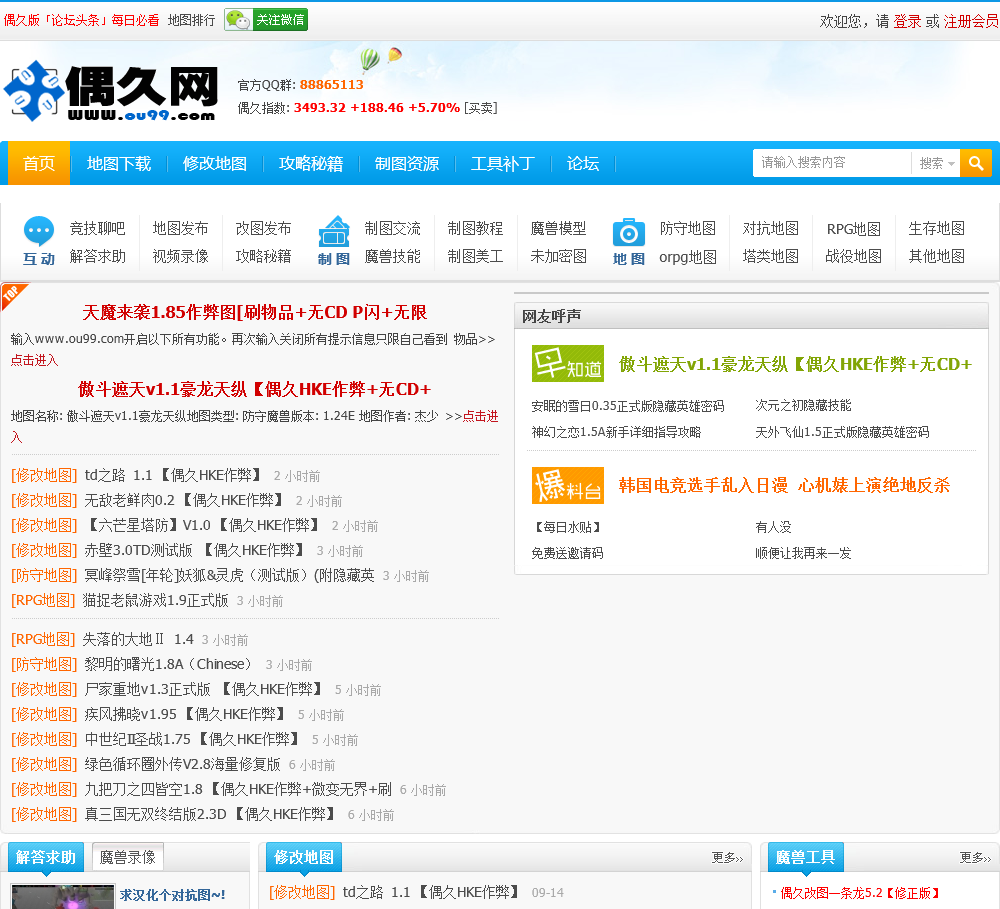Viewport: 1000px width, 909px height.
Task: Open 生存地图 category link
Action: pyautogui.click(x=936, y=228)
